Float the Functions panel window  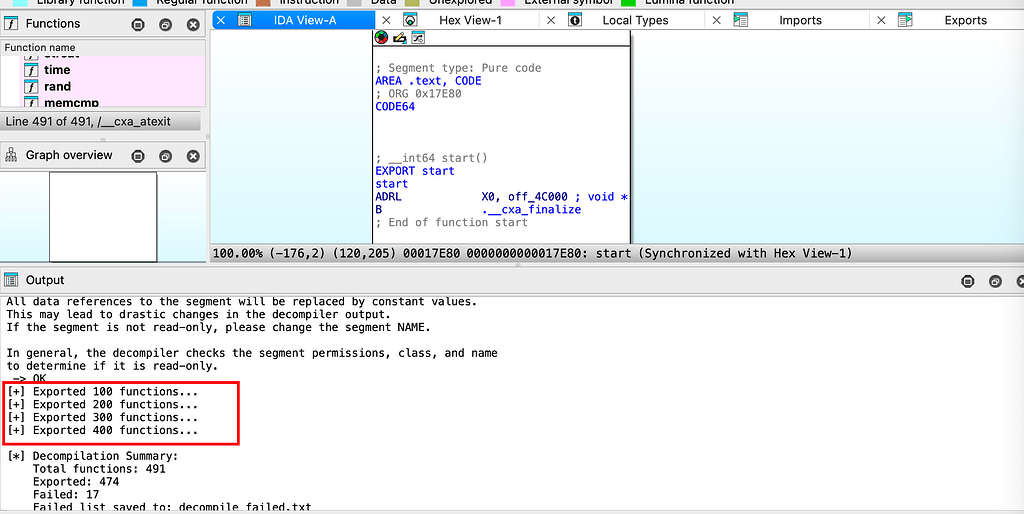[165, 25]
